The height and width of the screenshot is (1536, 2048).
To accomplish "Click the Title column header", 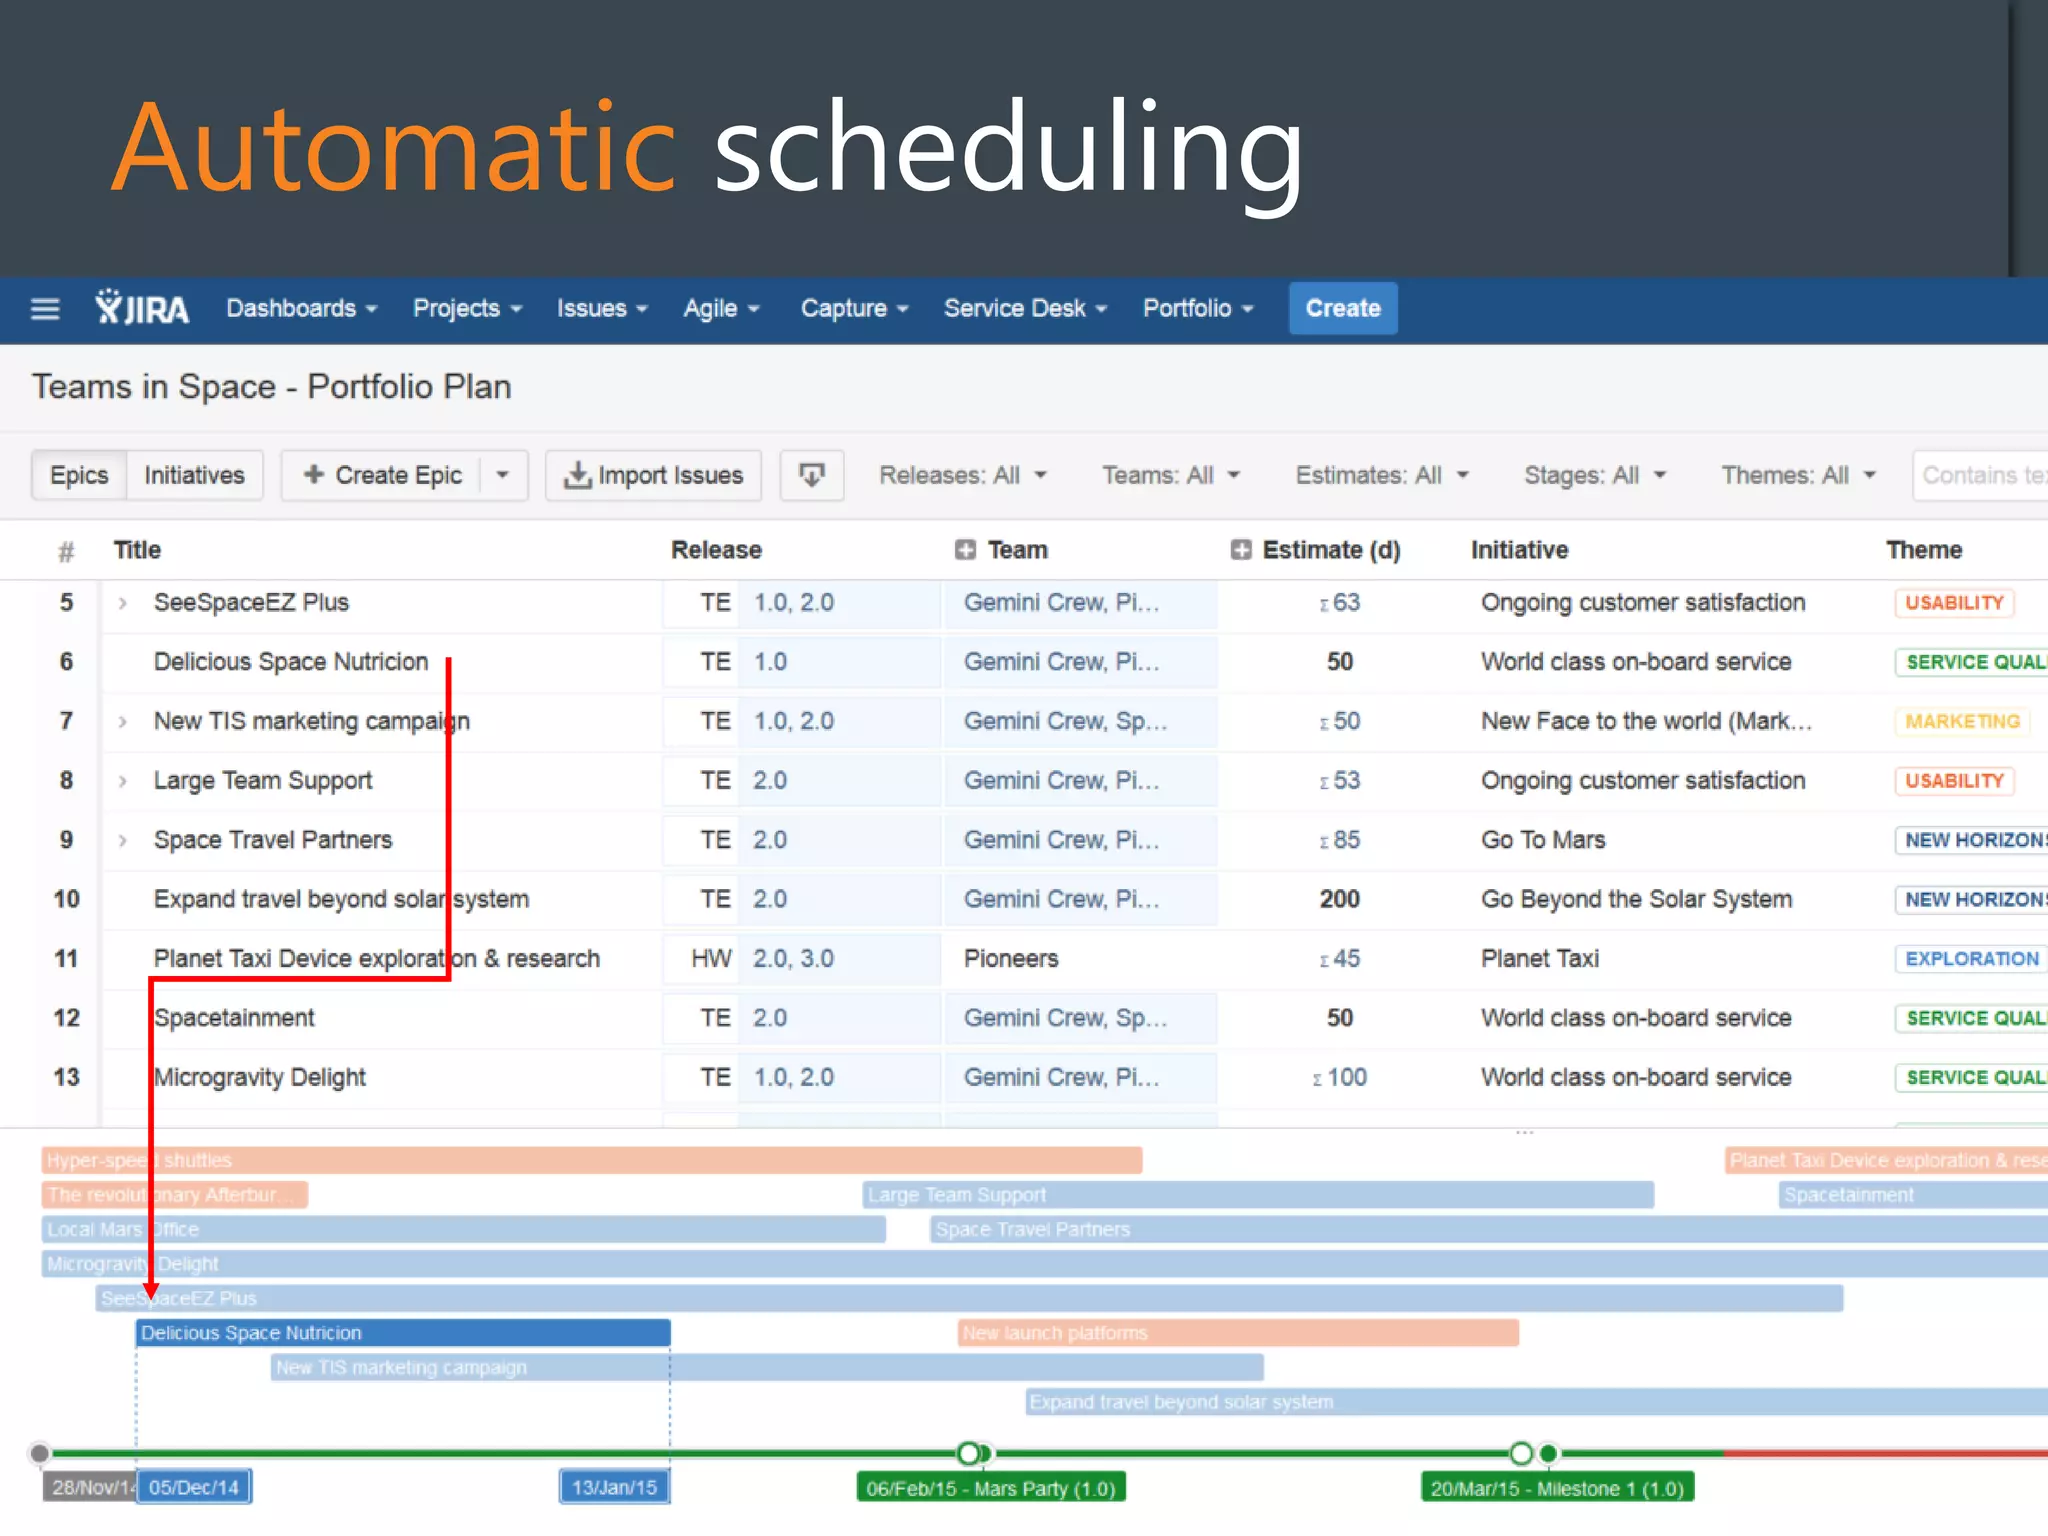I will tap(137, 550).
